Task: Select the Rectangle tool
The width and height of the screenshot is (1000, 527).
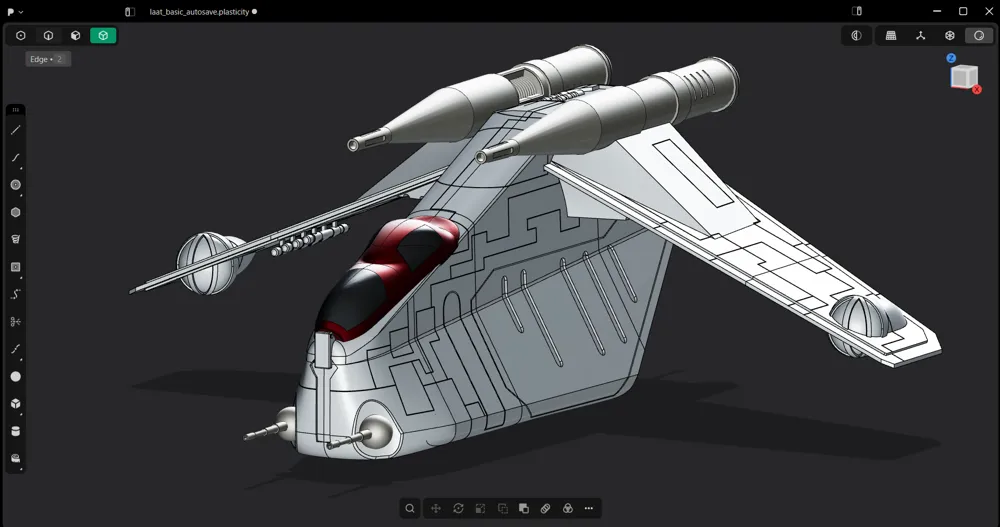Action: click(x=16, y=267)
